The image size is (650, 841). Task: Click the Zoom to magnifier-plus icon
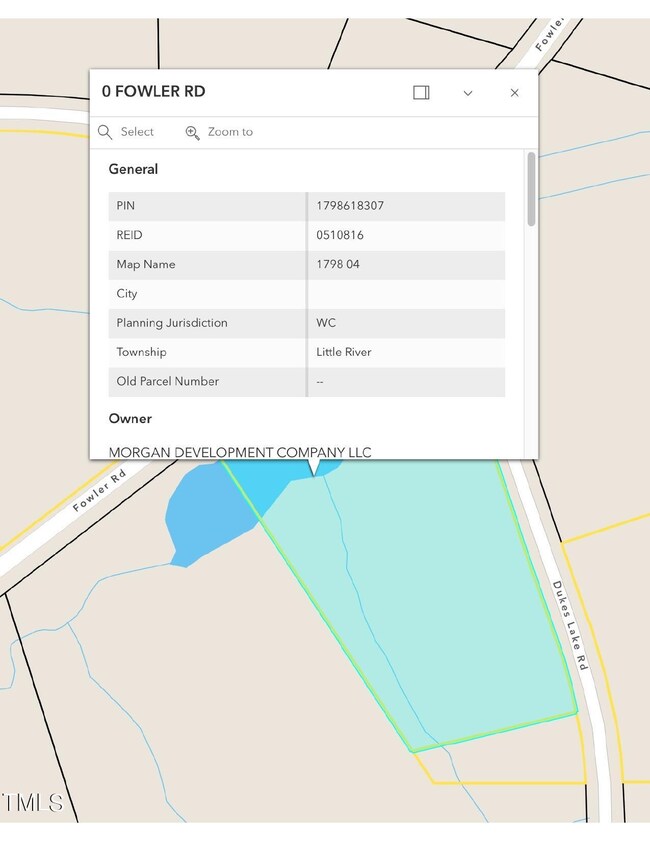point(192,132)
